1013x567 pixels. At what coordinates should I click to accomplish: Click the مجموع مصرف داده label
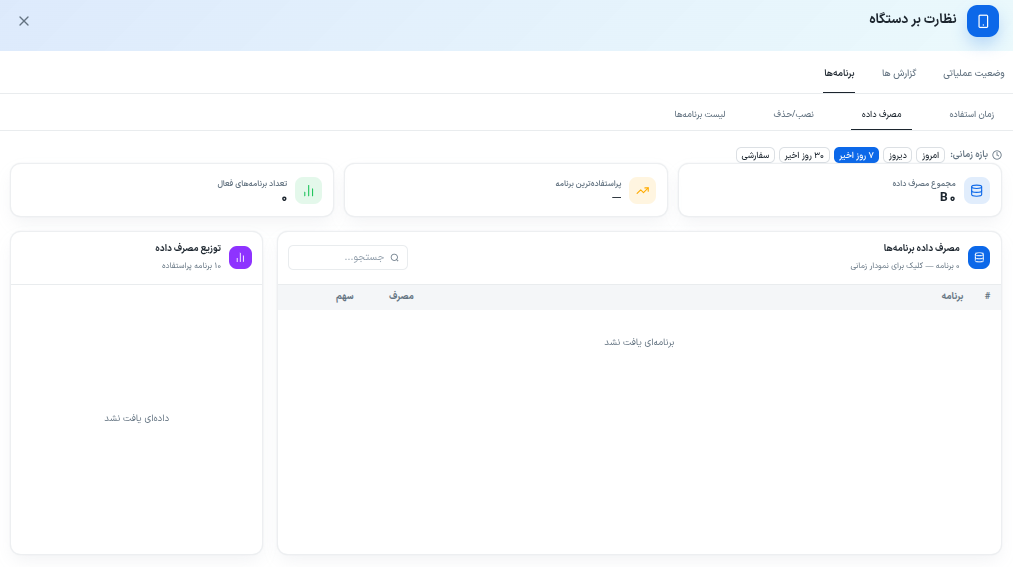924,183
